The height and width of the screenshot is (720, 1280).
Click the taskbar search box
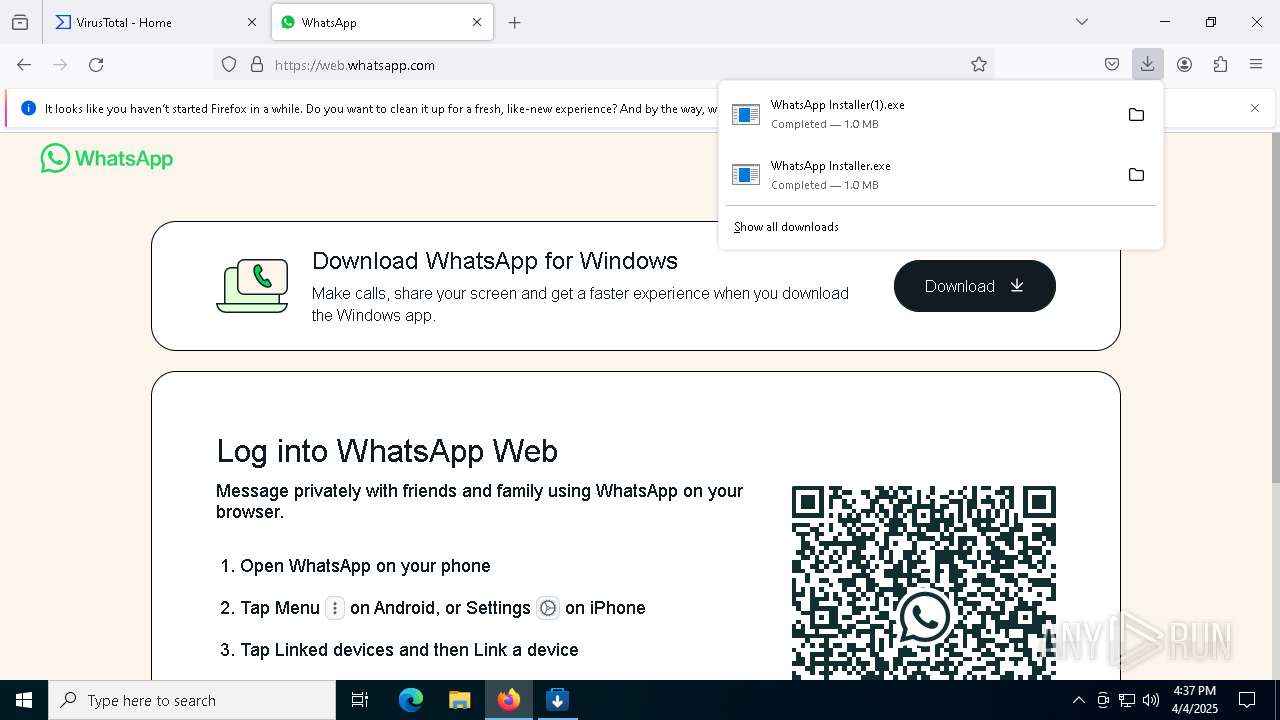tap(192, 700)
